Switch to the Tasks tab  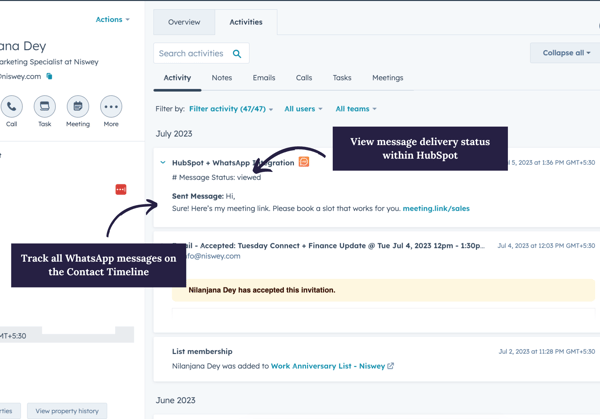pos(342,78)
